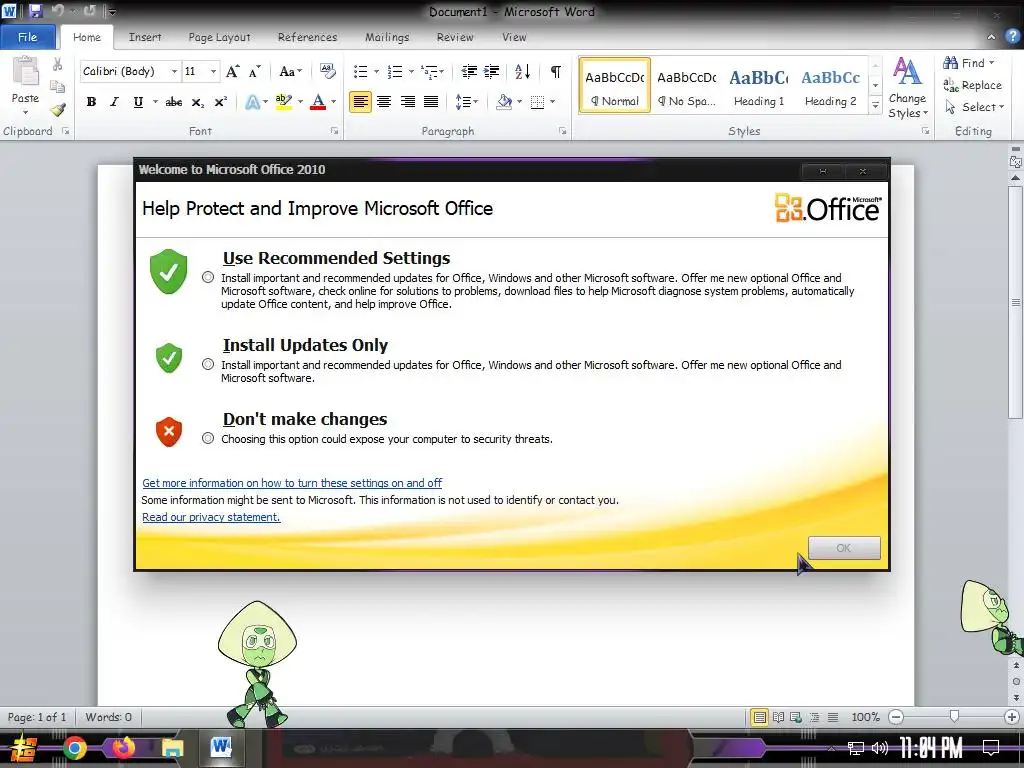The height and width of the screenshot is (768, 1024).
Task: Click the Clear Formatting icon
Action: (327, 71)
